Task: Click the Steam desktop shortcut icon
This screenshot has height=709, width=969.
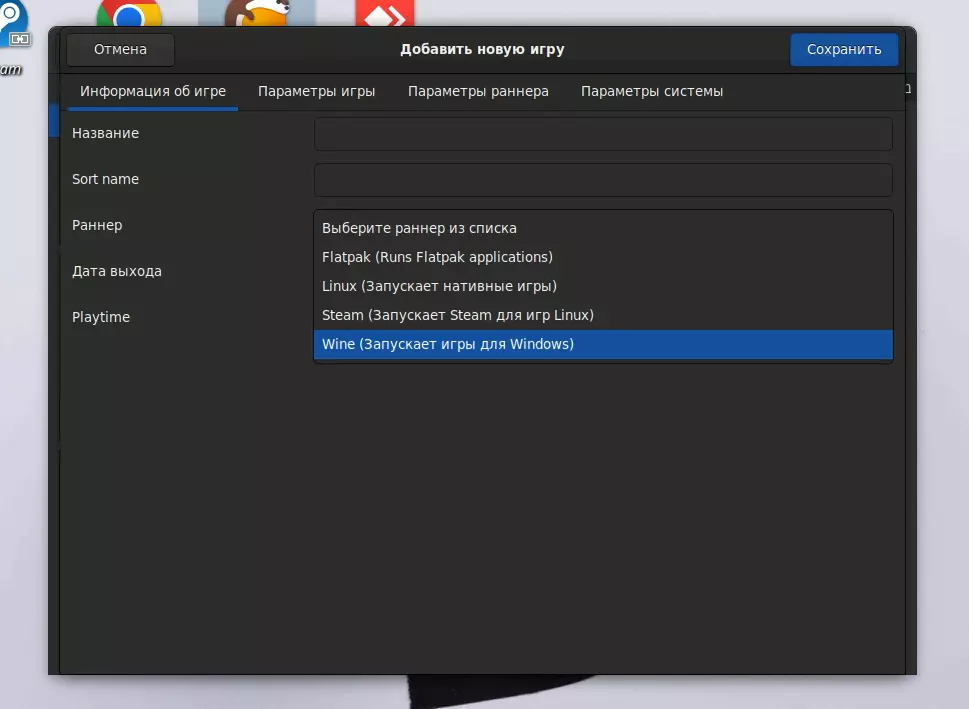Action: pyautogui.click(x=14, y=23)
